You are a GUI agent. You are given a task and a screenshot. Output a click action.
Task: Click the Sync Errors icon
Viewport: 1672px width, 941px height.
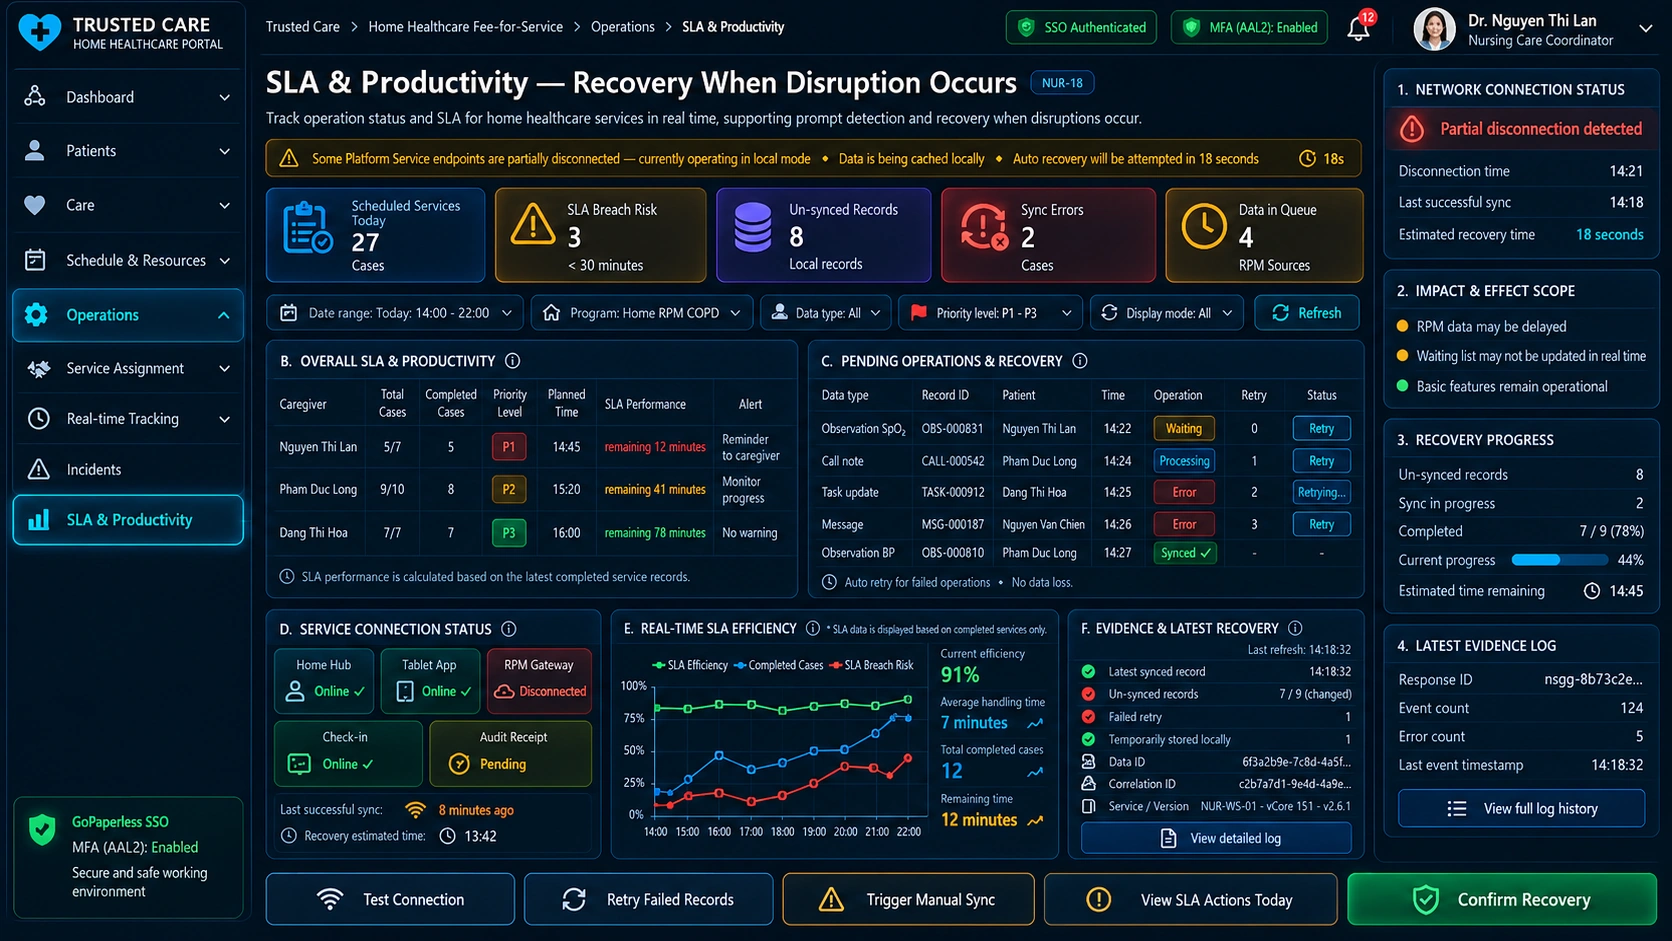pos(983,226)
